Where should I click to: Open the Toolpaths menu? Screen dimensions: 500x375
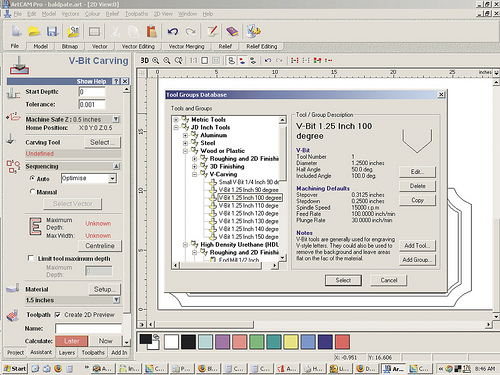(136, 14)
